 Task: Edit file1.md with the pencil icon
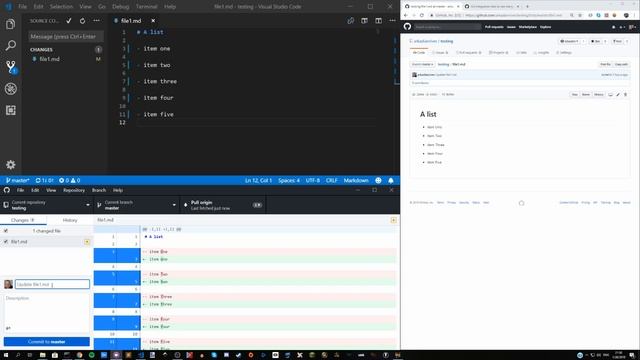(618, 94)
